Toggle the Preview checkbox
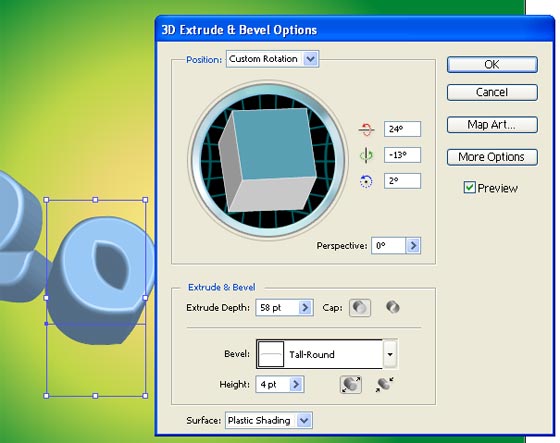The width and height of the screenshot is (560, 443). coord(469,188)
